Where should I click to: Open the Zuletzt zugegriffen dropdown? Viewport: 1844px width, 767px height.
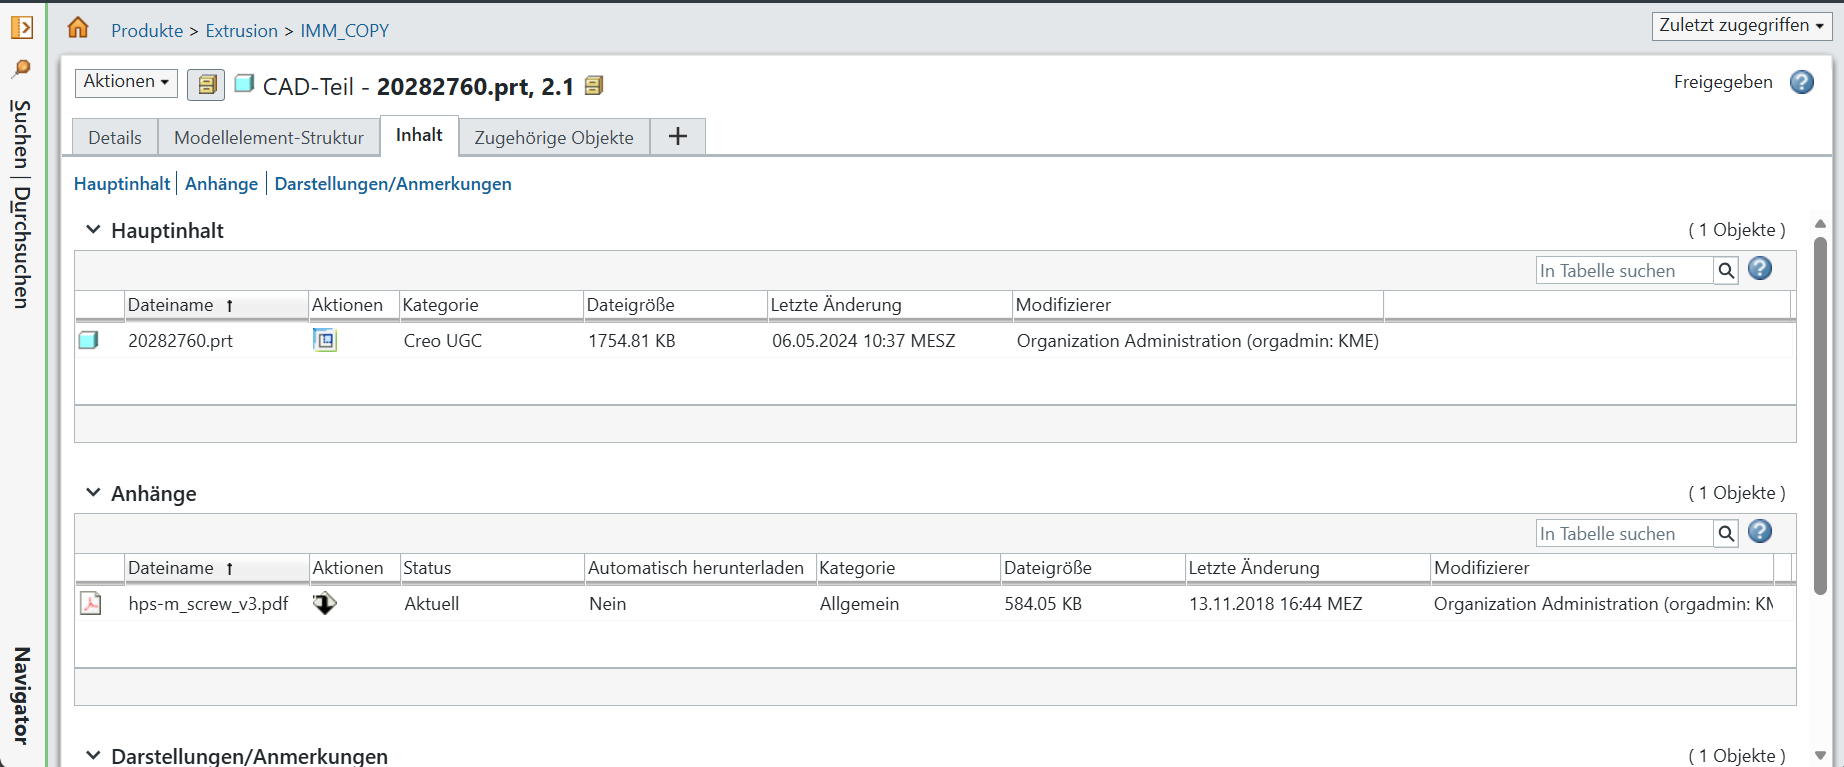(x=1741, y=26)
